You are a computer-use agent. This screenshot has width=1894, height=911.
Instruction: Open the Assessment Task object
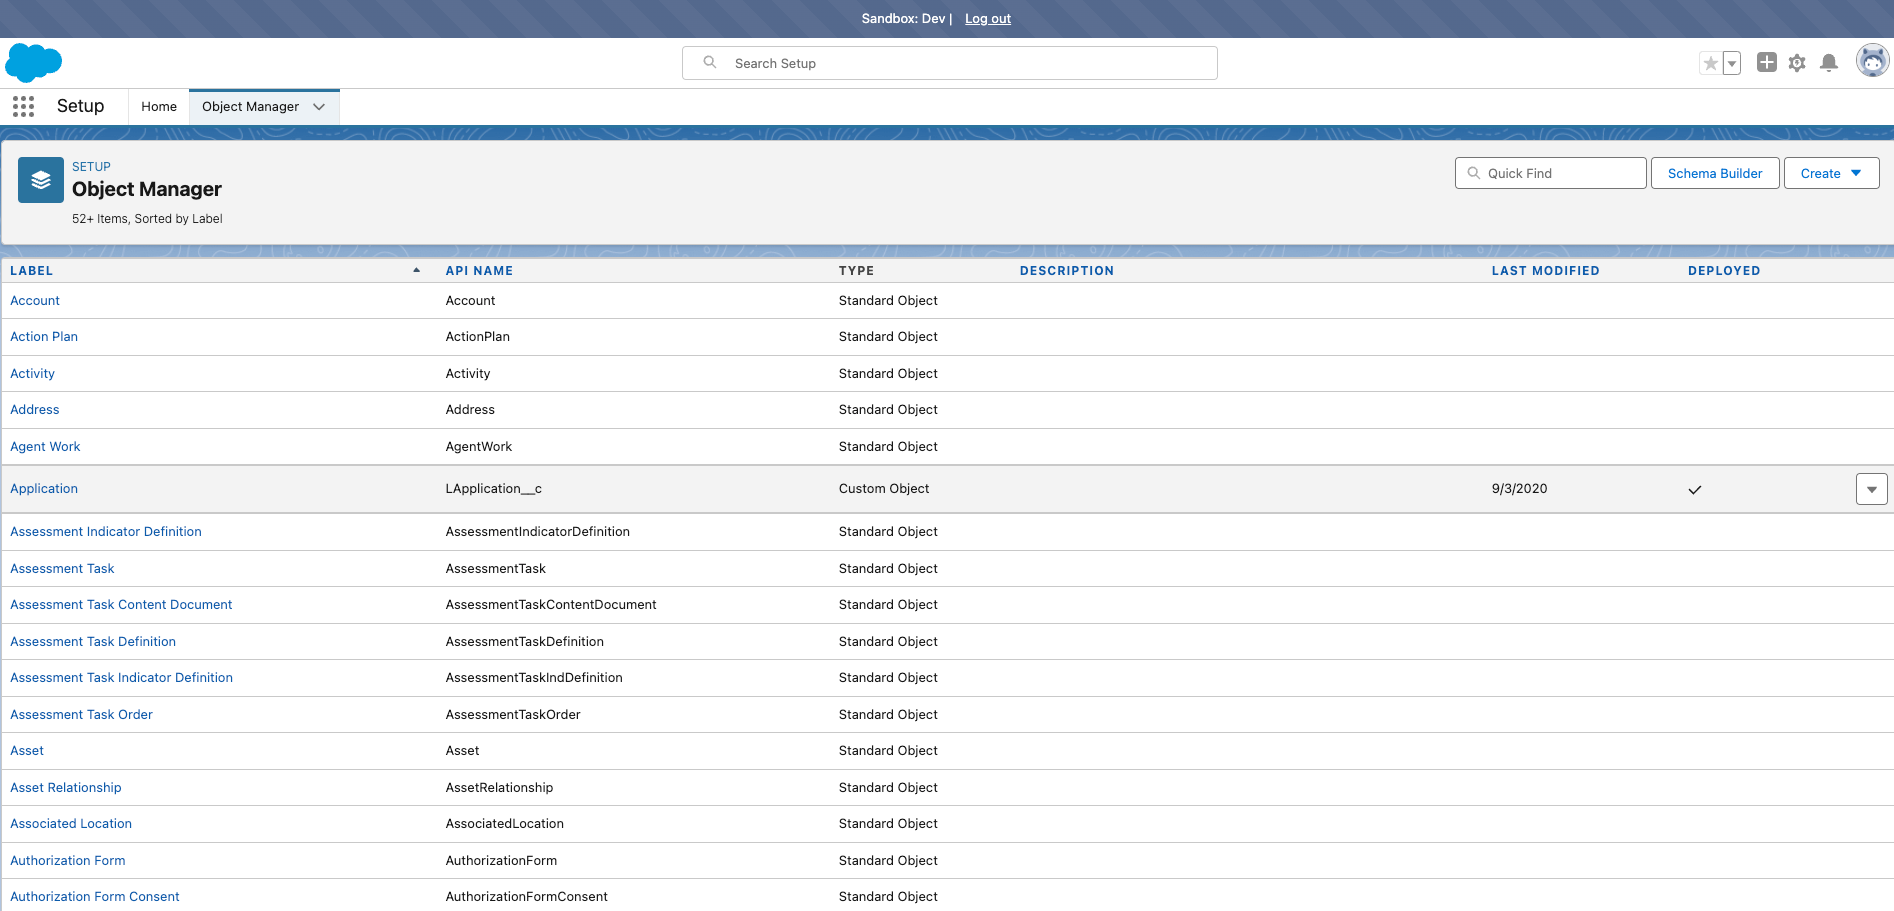pos(62,569)
